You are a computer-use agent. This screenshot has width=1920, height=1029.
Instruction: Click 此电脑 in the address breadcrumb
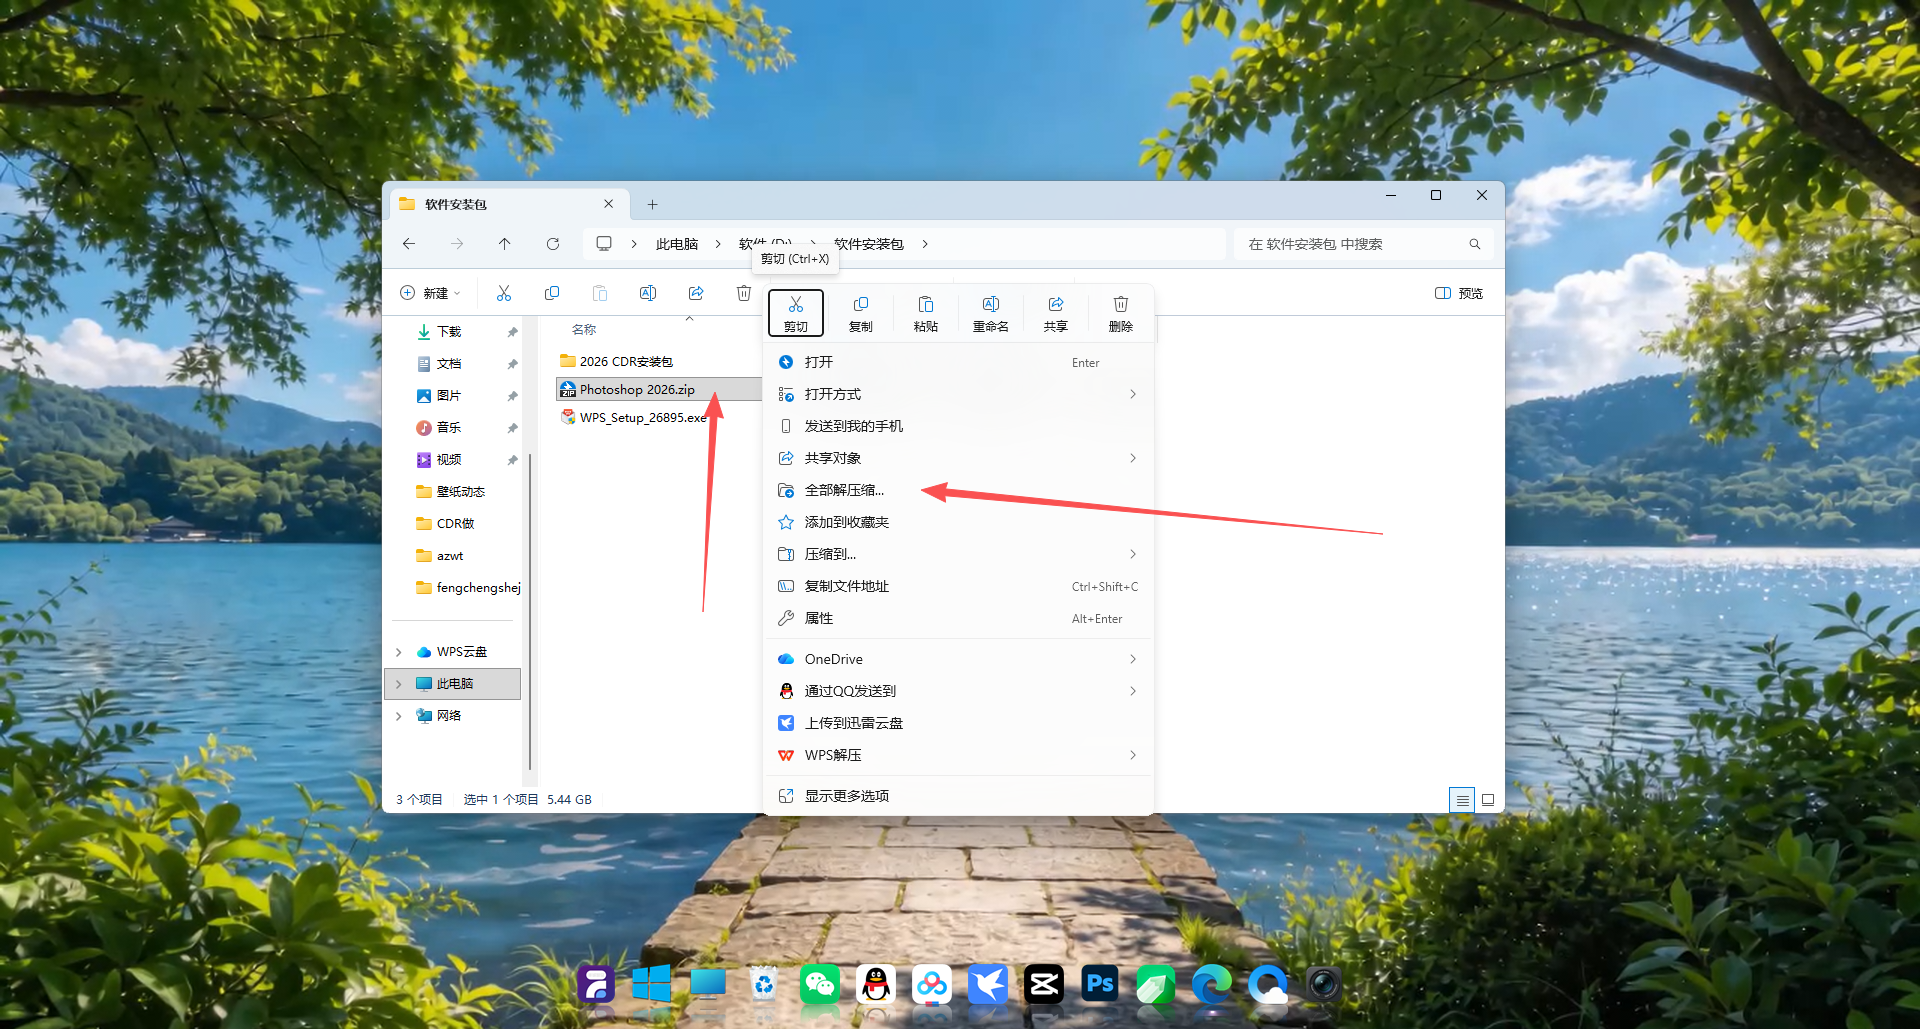point(677,244)
